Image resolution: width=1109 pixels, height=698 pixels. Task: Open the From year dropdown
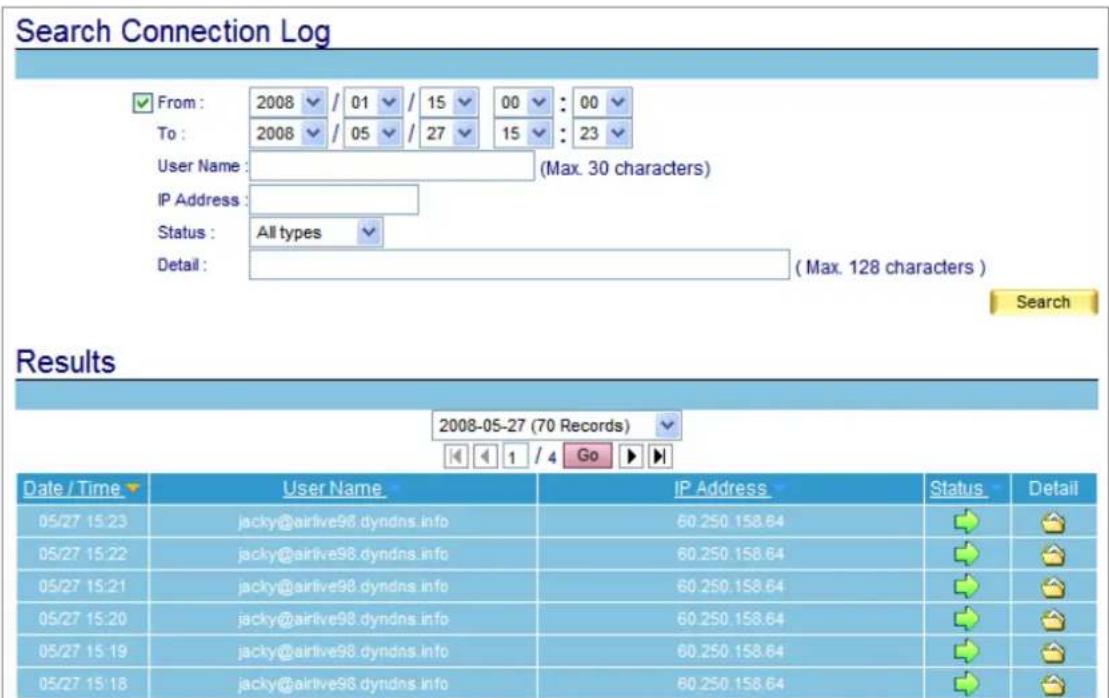(x=288, y=103)
